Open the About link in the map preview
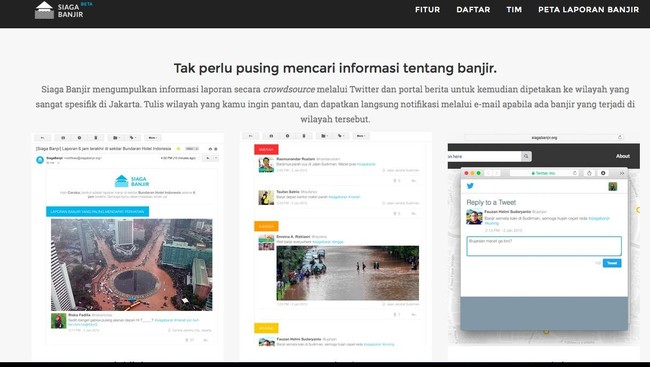 [x=623, y=156]
